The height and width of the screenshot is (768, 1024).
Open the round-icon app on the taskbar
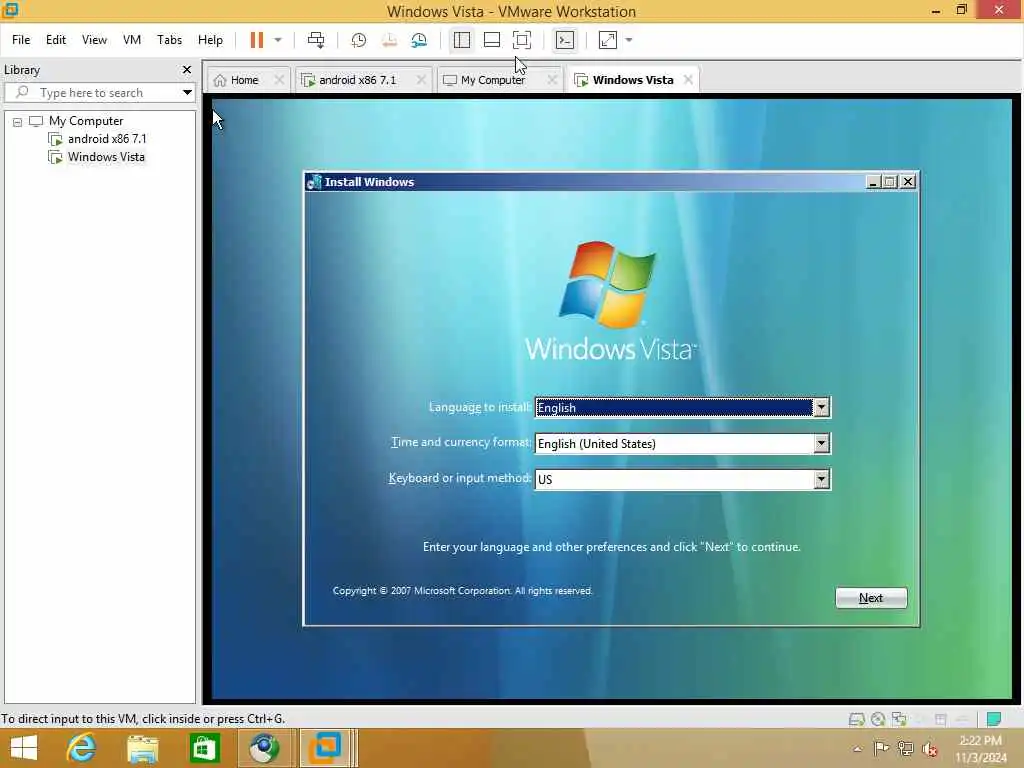(264, 748)
